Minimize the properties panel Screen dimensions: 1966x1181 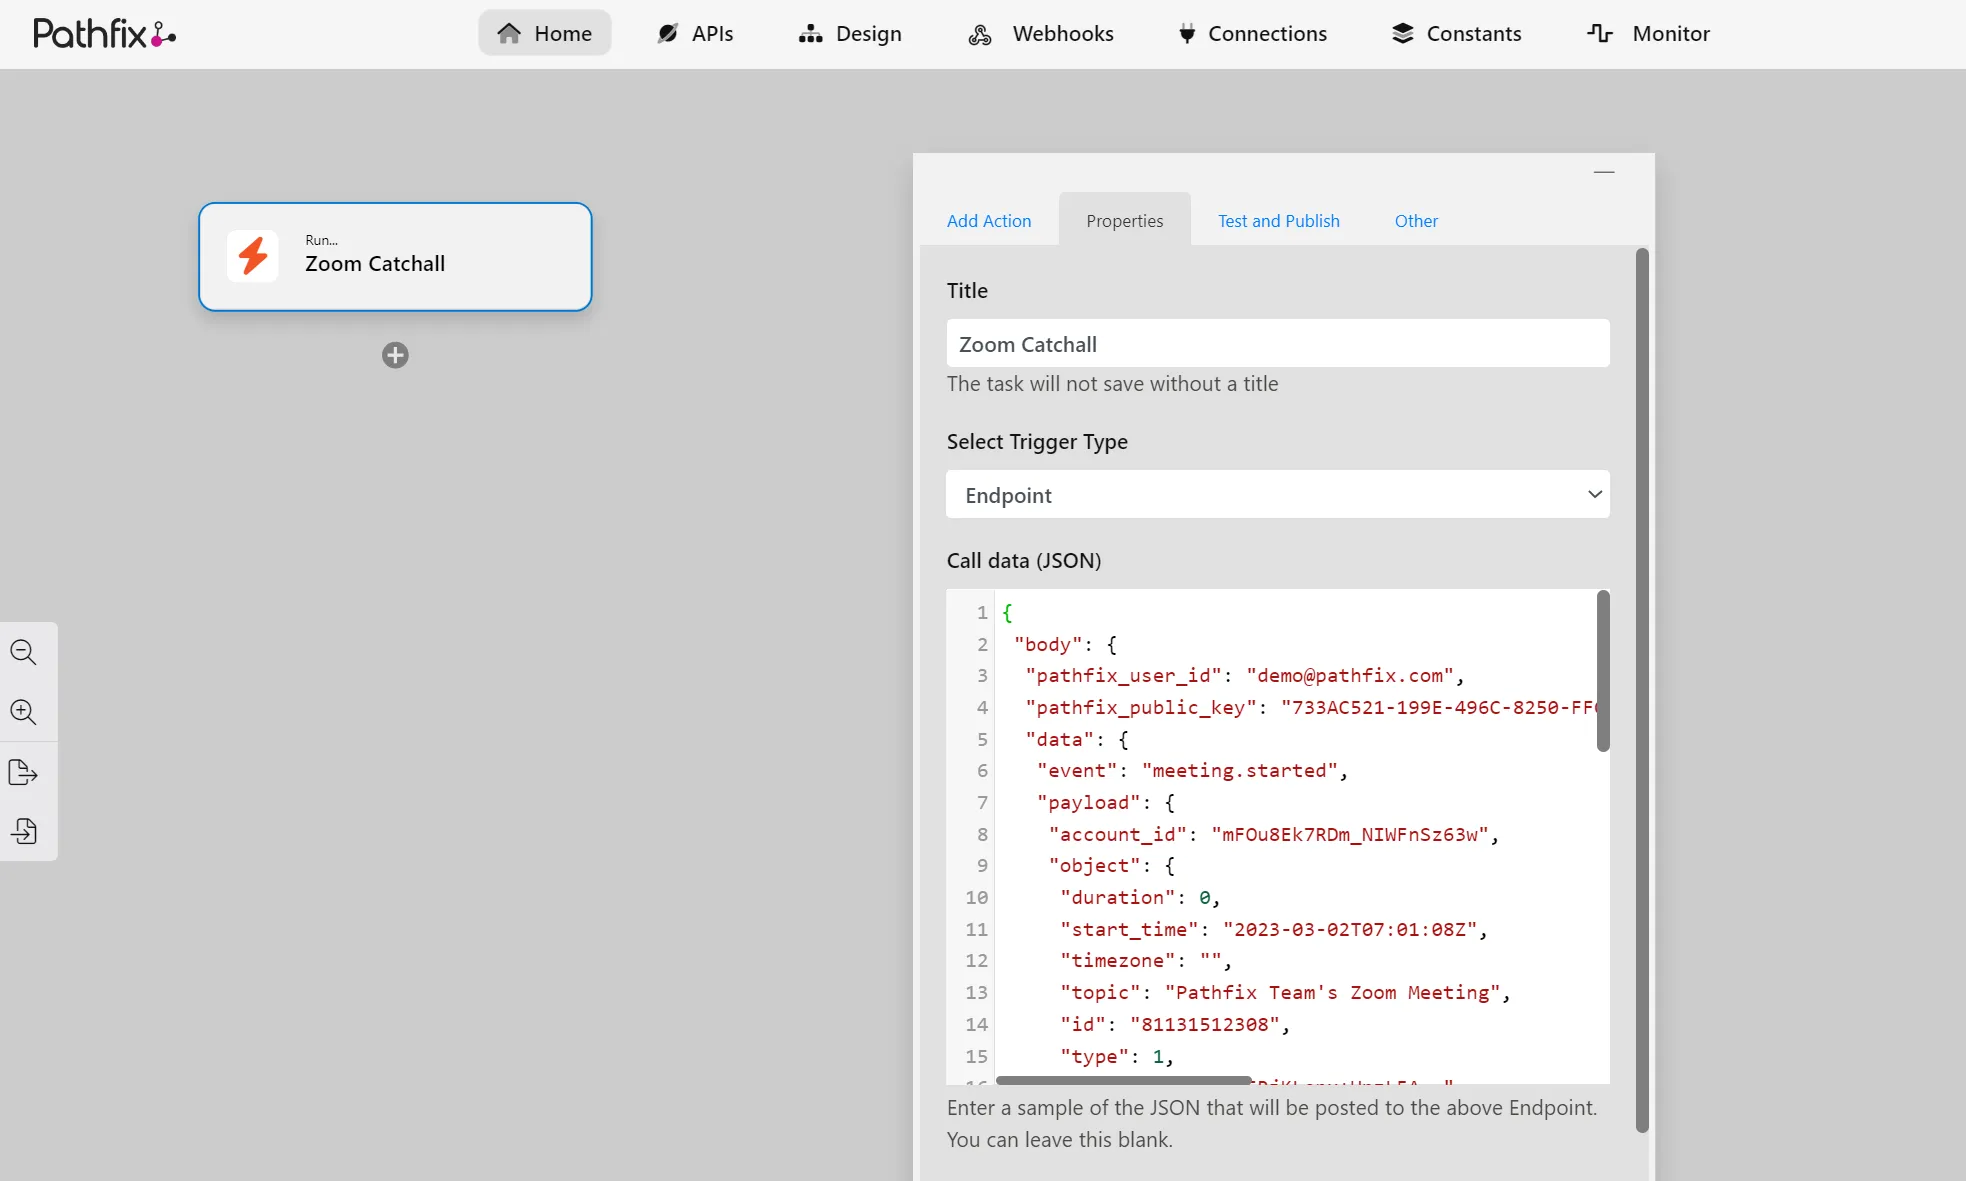[1604, 172]
